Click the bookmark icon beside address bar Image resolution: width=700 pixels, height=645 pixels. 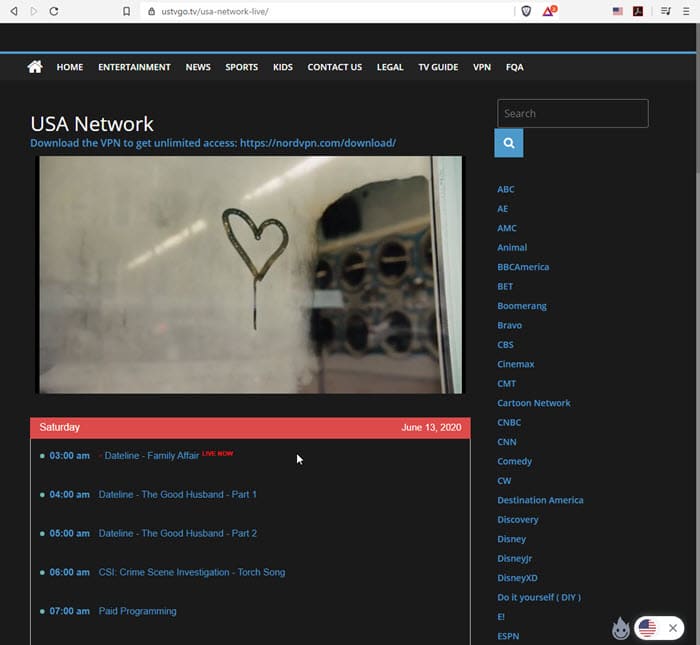click(126, 11)
